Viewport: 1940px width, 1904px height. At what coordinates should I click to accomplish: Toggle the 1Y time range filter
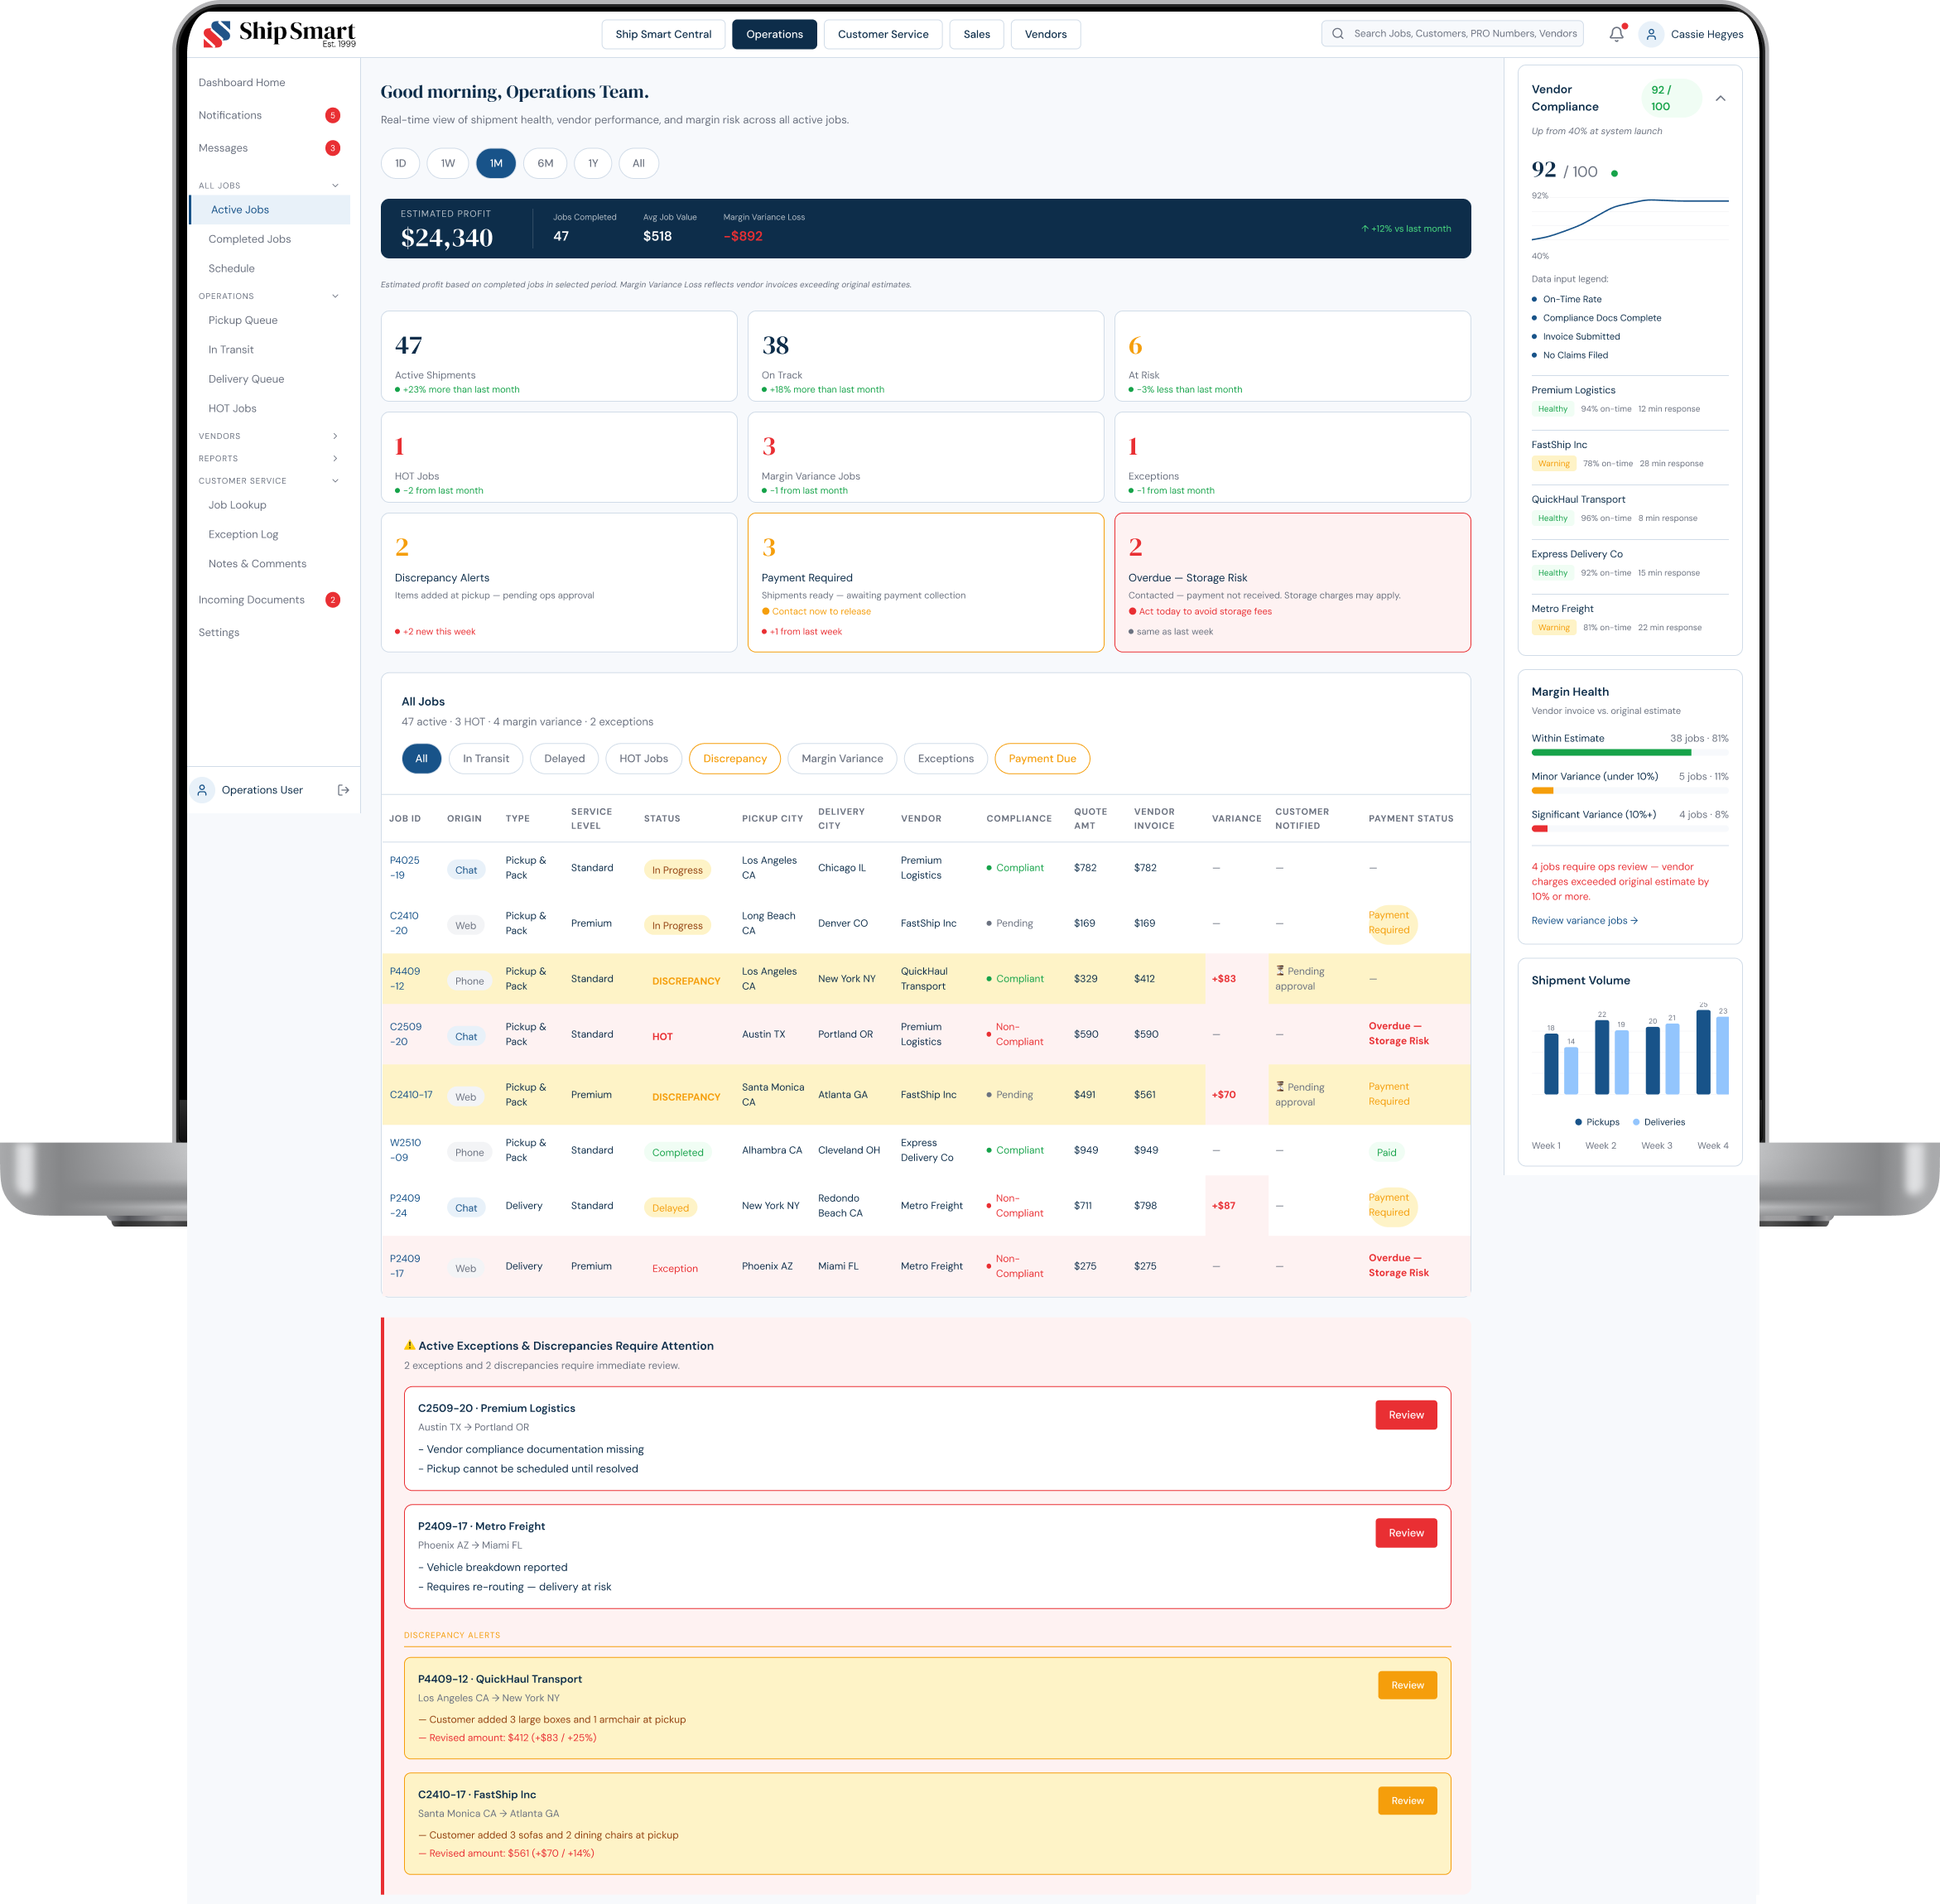point(592,163)
